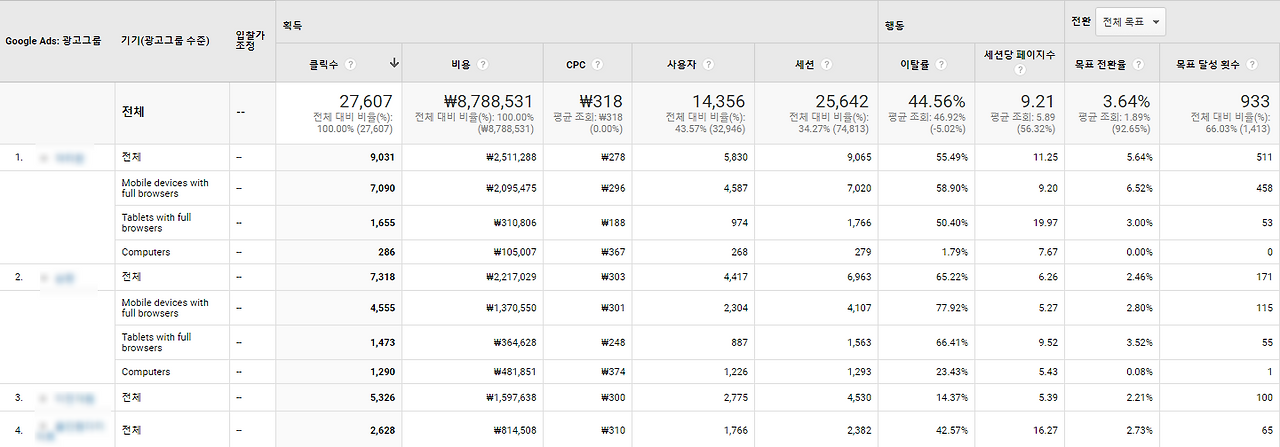Click the 전환 group label

(x=1080, y=20)
